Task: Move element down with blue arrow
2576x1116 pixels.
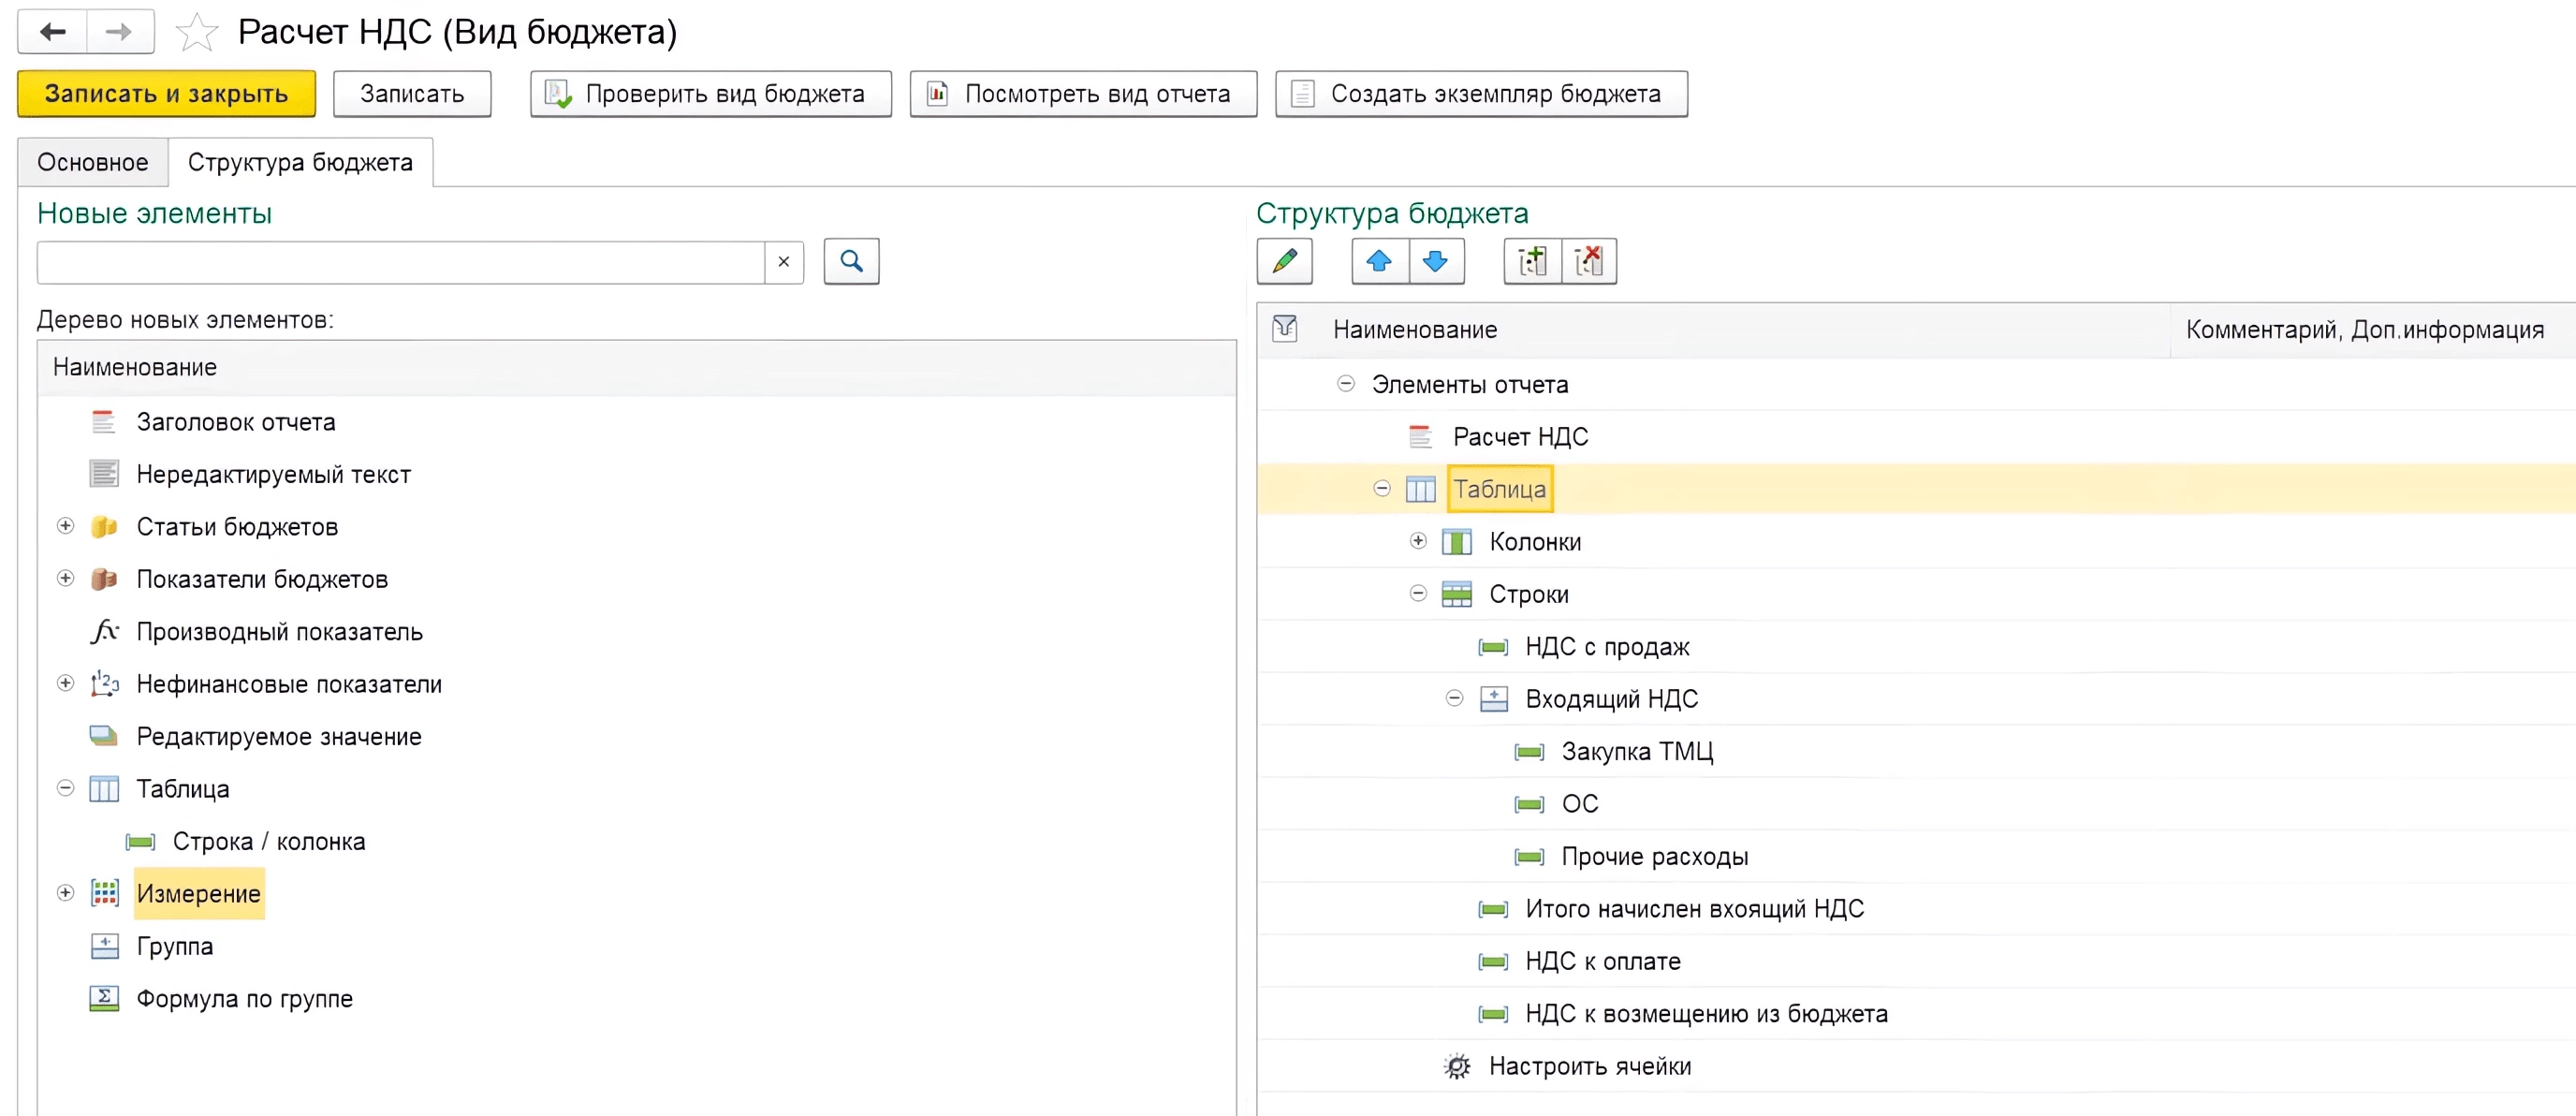Action: (x=1435, y=261)
